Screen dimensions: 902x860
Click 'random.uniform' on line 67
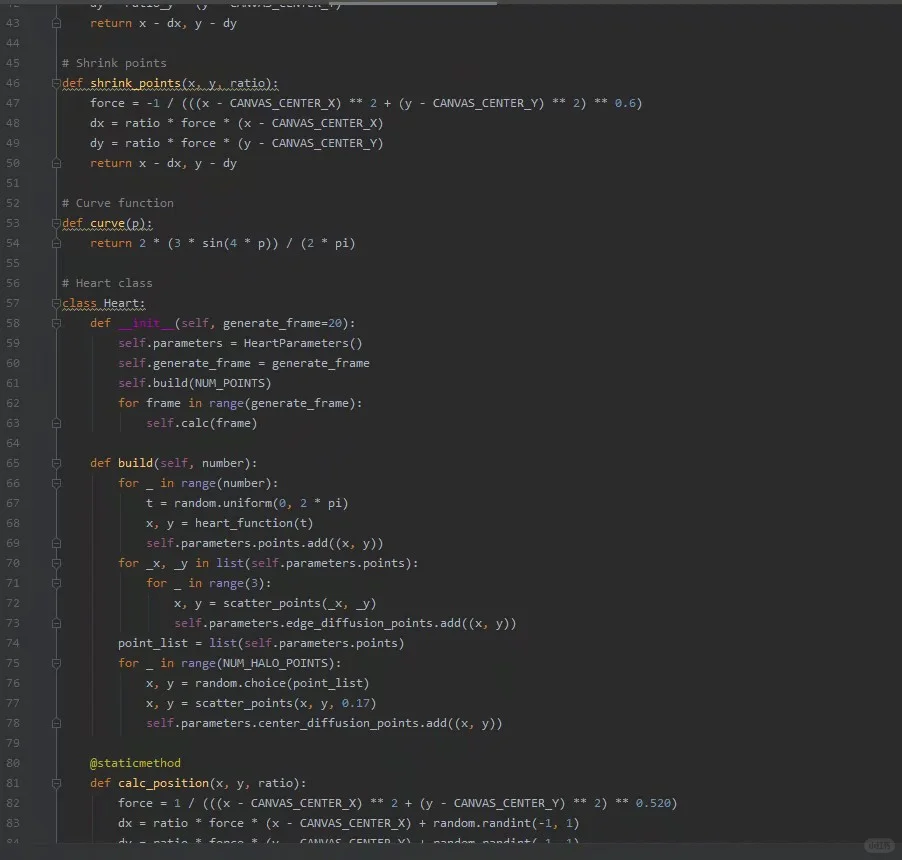[x=223, y=503]
